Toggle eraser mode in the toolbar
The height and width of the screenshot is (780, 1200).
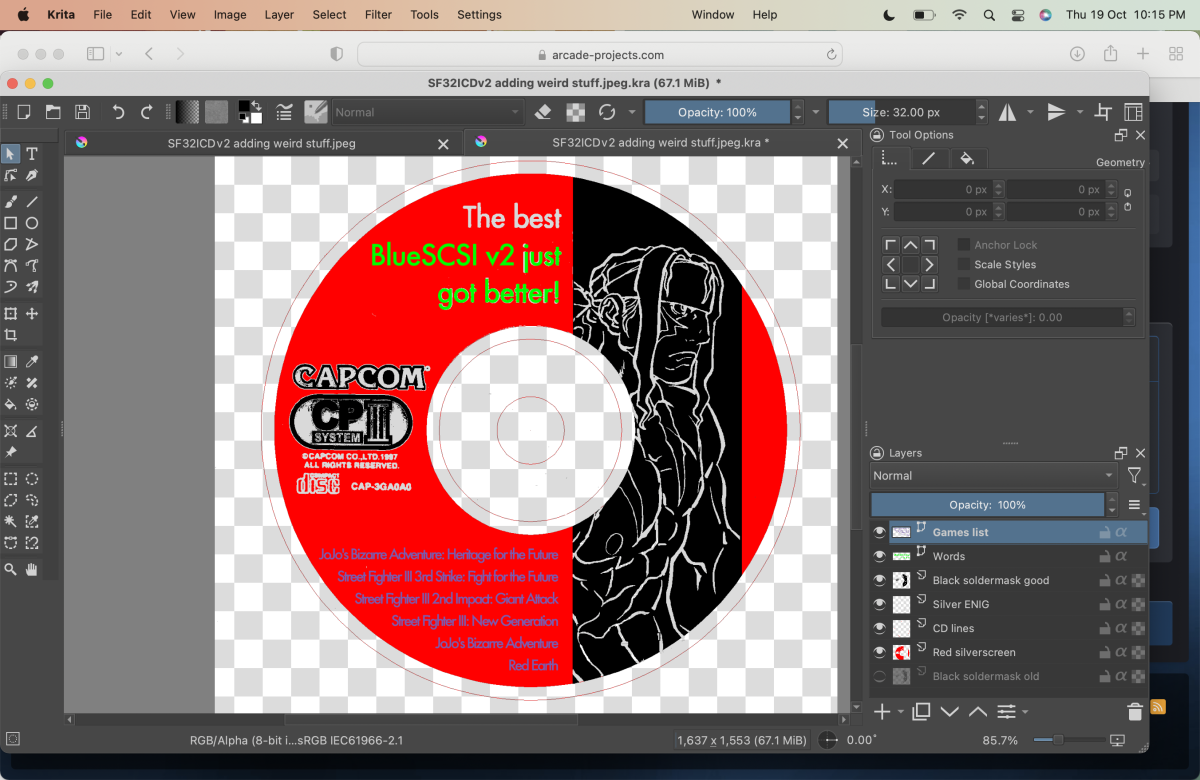coord(544,112)
